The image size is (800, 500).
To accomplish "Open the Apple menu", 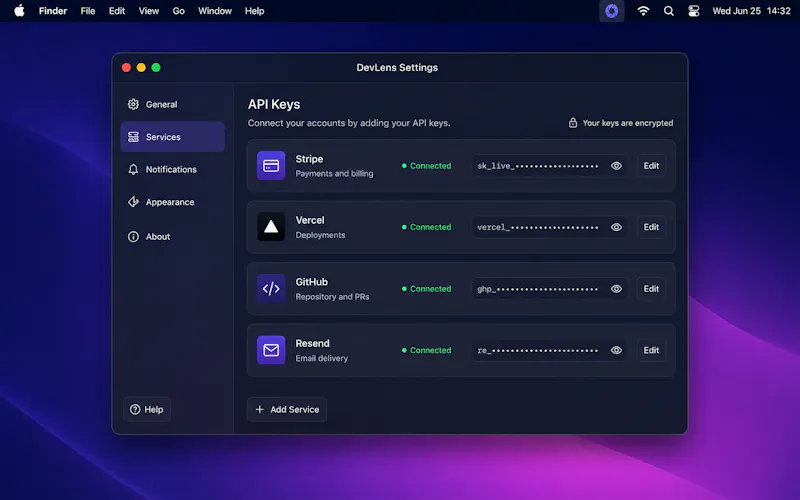I will point(19,11).
